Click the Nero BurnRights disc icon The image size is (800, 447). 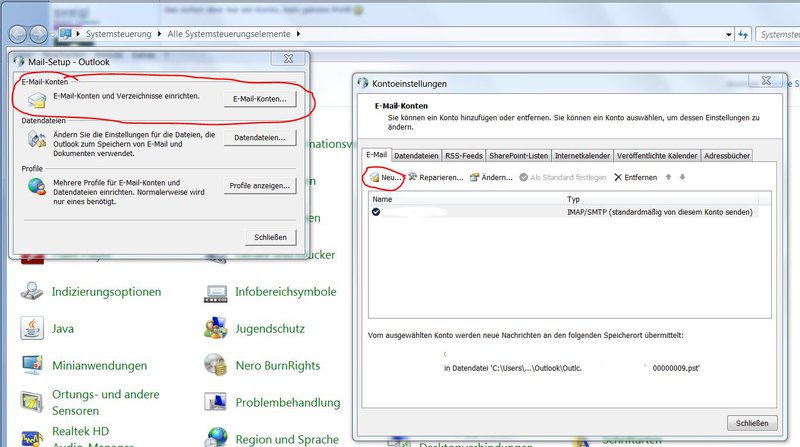tap(215, 365)
